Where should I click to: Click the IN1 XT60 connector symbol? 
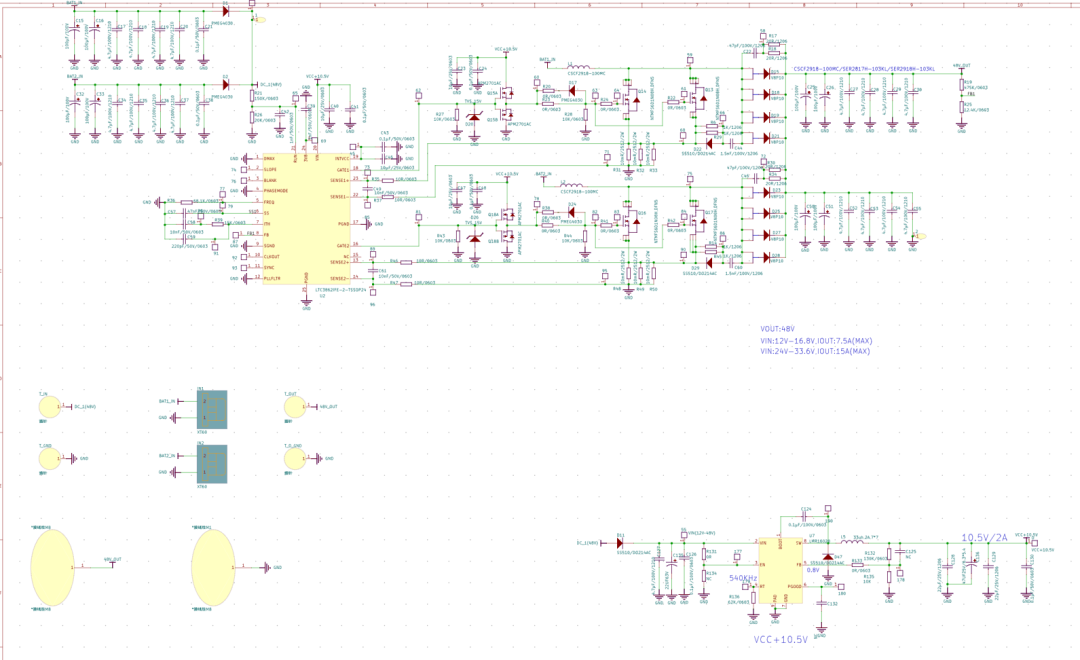tap(211, 409)
